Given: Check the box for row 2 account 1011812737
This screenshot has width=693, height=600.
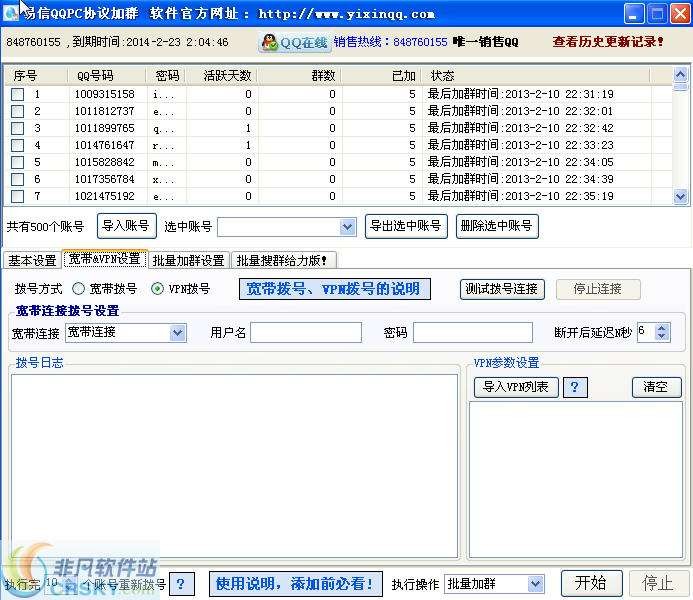Looking at the screenshot, I should [17, 111].
